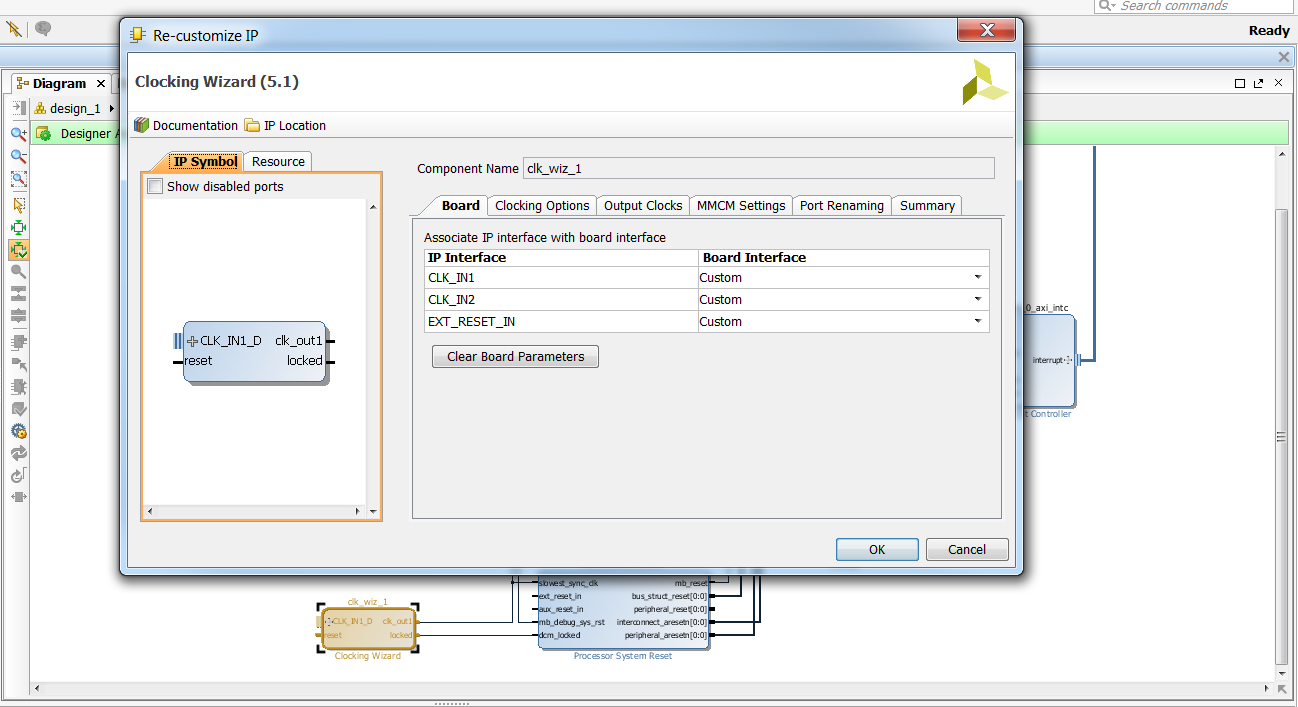Activate the yellow Select Area arrow tool
1298x707 pixels.
(18, 204)
